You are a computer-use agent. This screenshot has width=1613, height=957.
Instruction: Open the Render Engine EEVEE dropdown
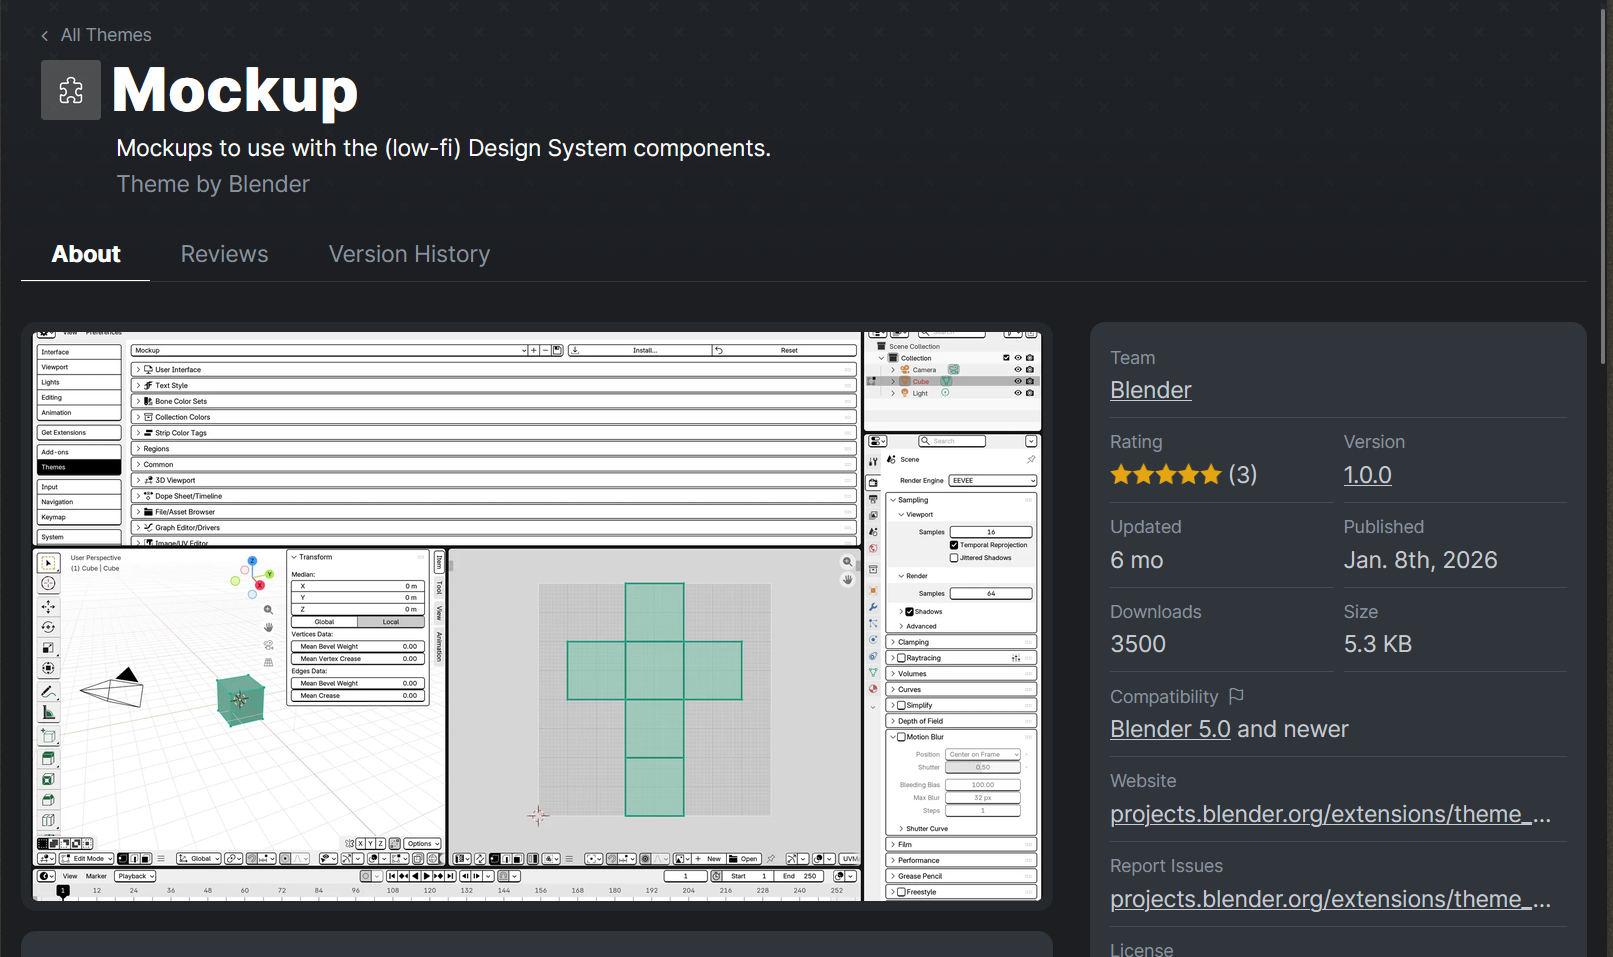[992, 481]
